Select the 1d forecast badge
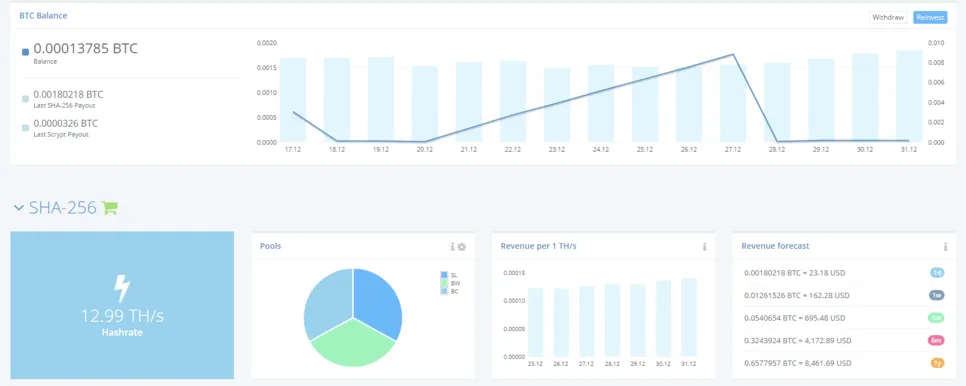 coord(937,272)
